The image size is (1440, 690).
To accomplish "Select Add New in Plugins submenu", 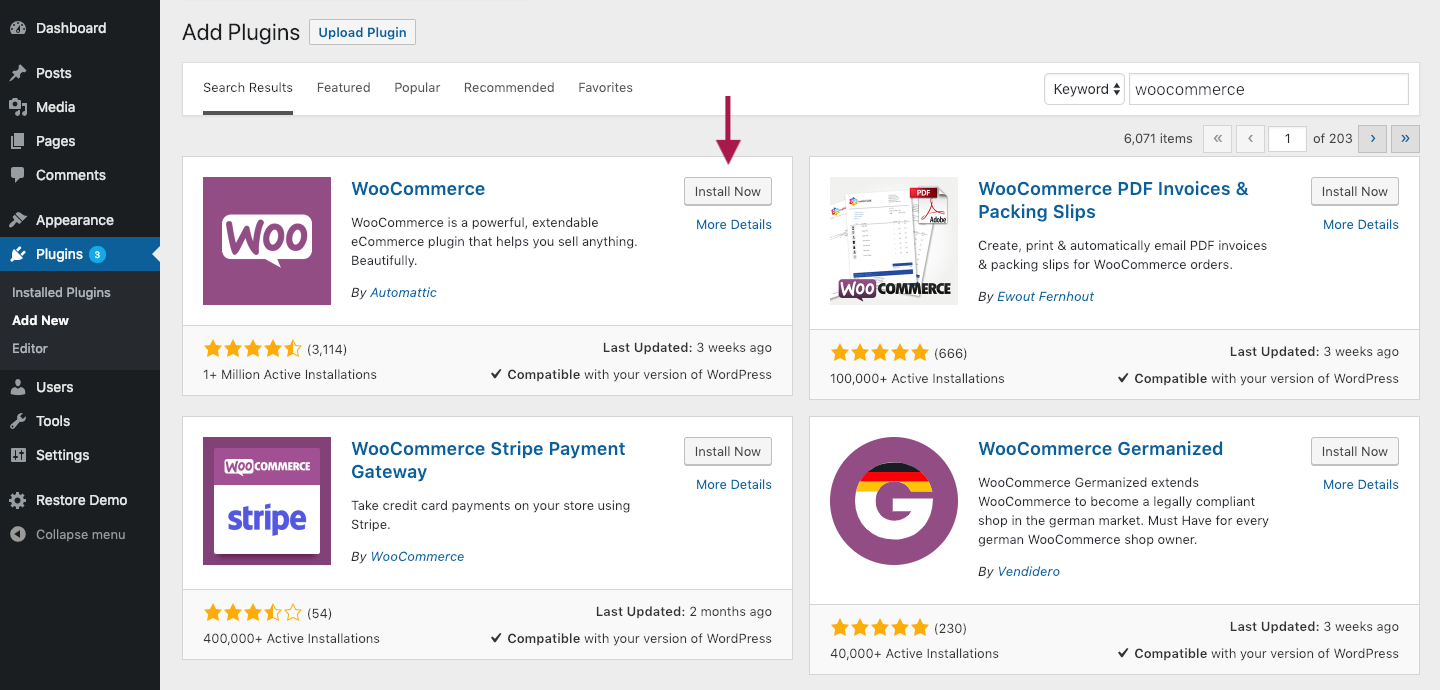I will coord(40,321).
